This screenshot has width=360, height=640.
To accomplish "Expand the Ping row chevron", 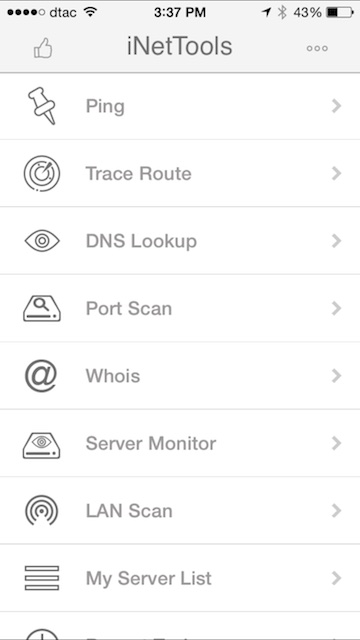I will [336, 106].
